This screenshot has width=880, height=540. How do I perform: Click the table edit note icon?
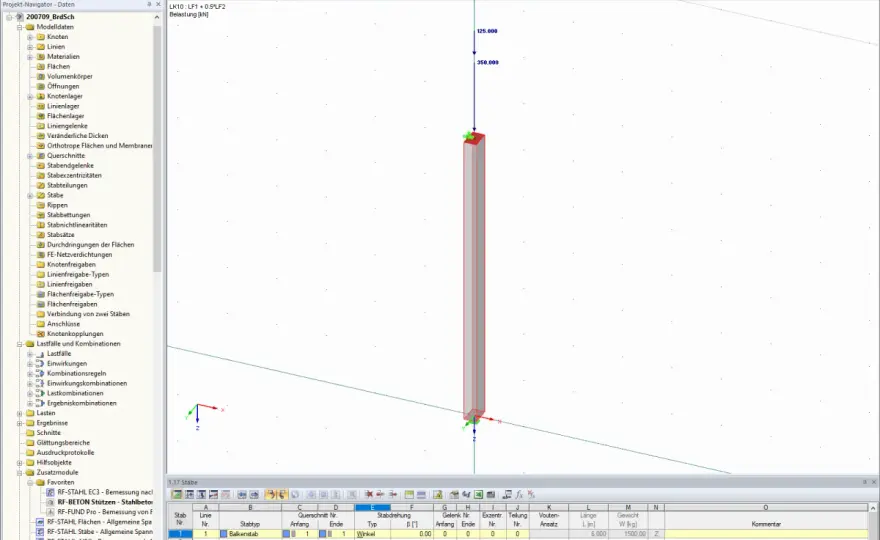438,495
